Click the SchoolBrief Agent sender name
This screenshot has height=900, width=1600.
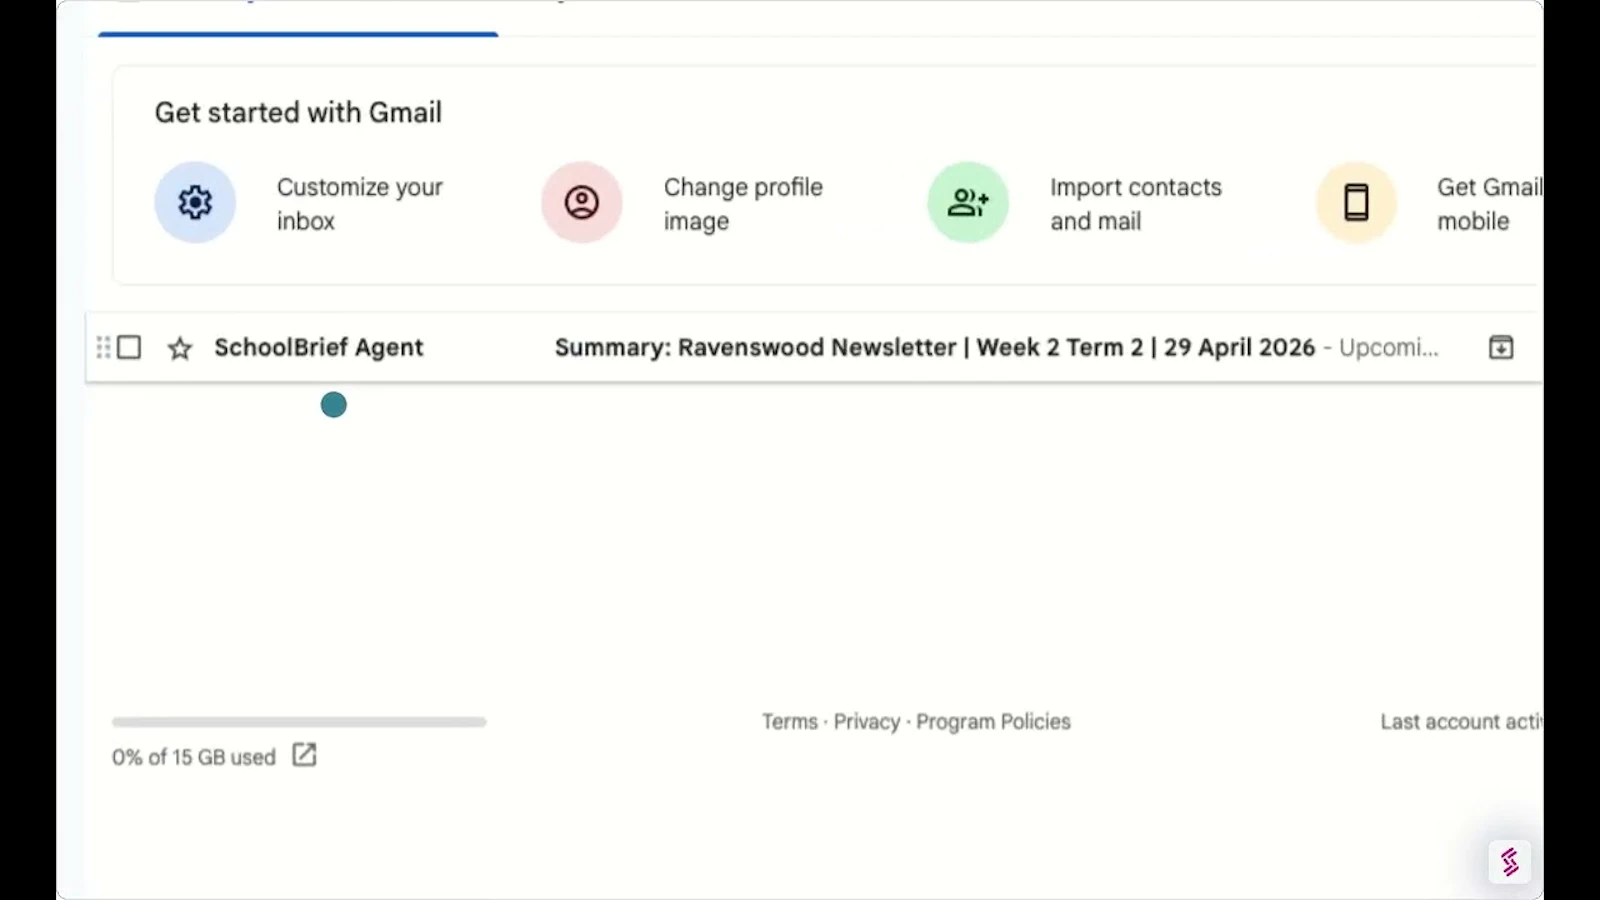pyautogui.click(x=319, y=347)
